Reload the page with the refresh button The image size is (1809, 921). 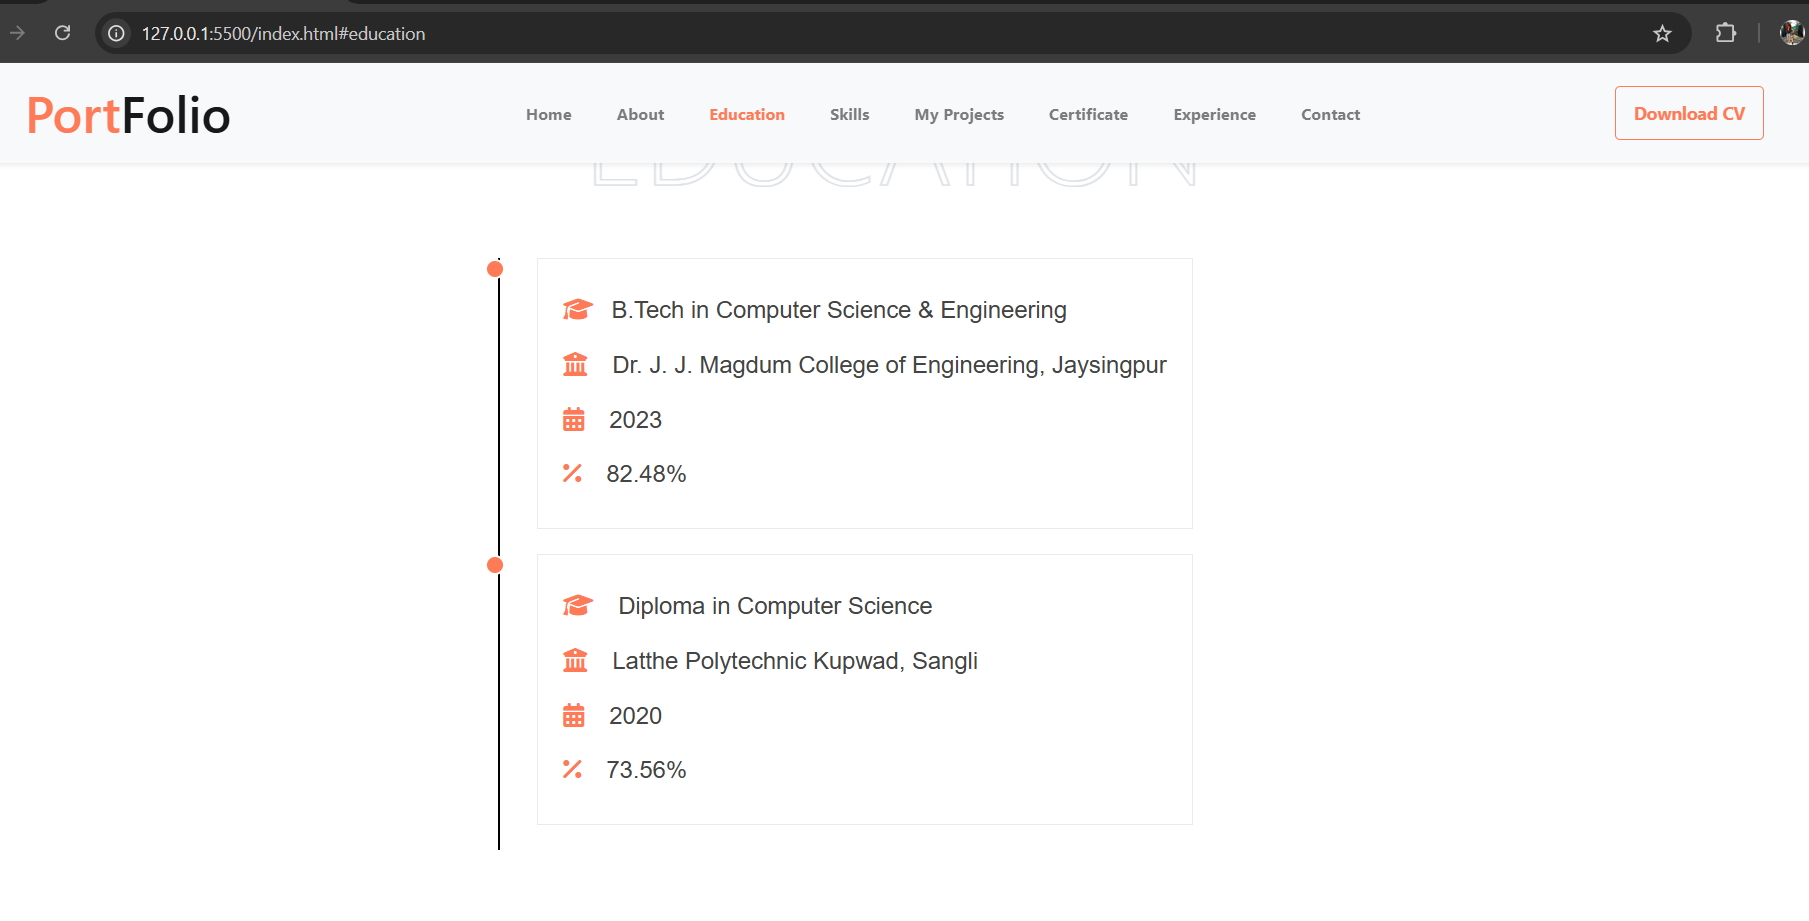point(62,33)
